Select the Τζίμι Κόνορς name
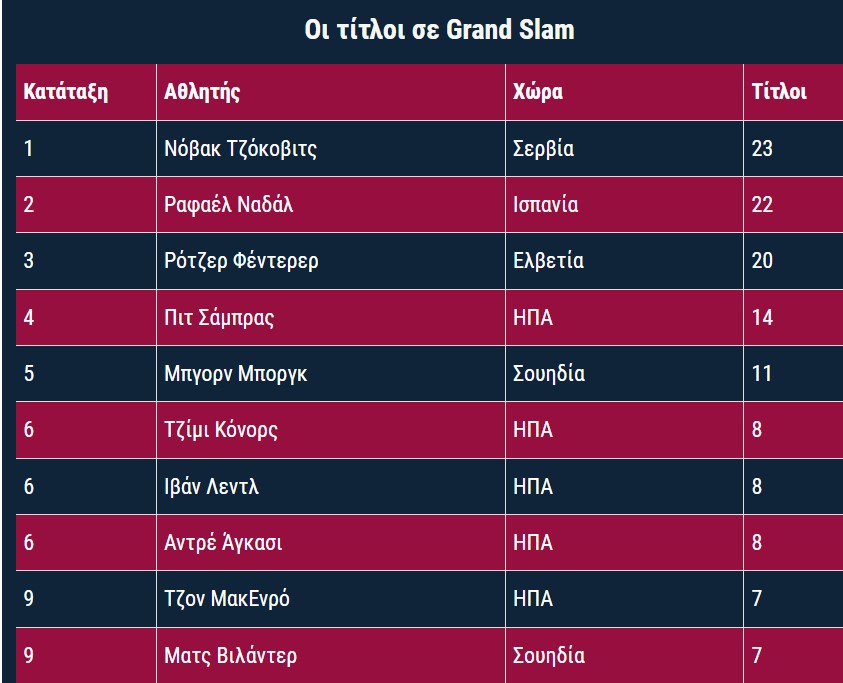843x683 pixels. coord(221,430)
